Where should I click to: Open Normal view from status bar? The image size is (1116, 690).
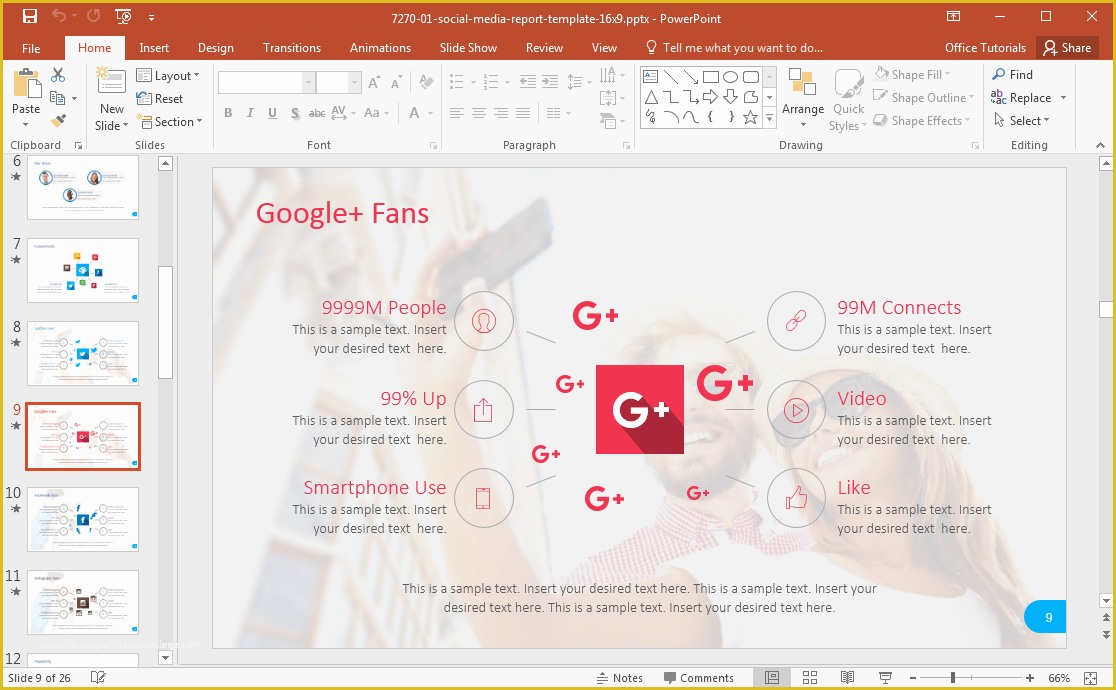772,677
